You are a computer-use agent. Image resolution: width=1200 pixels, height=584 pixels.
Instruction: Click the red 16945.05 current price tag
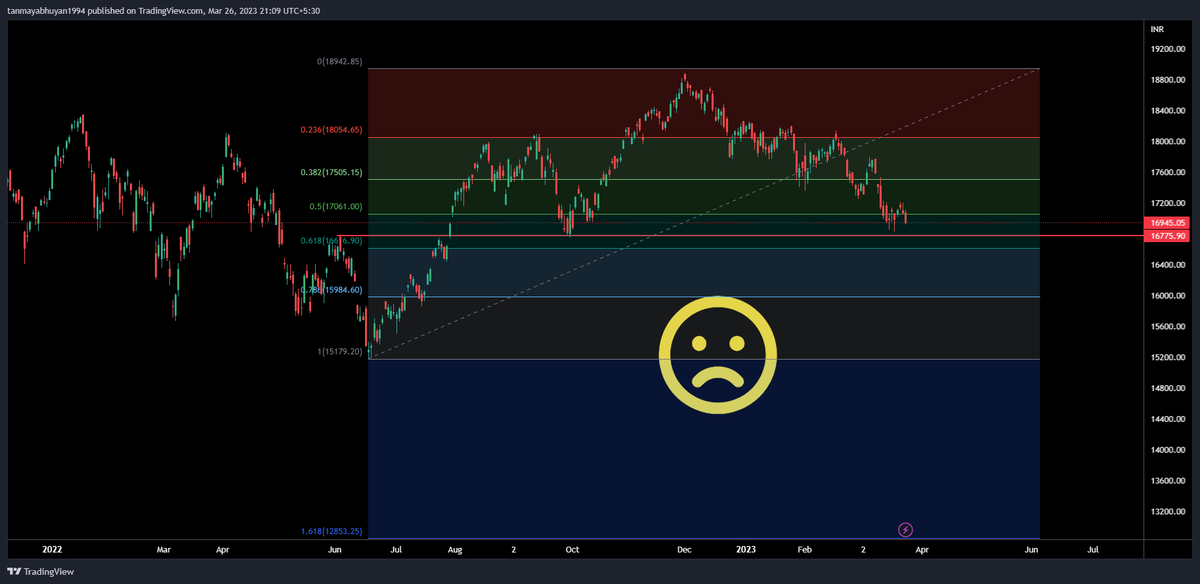1168,223
